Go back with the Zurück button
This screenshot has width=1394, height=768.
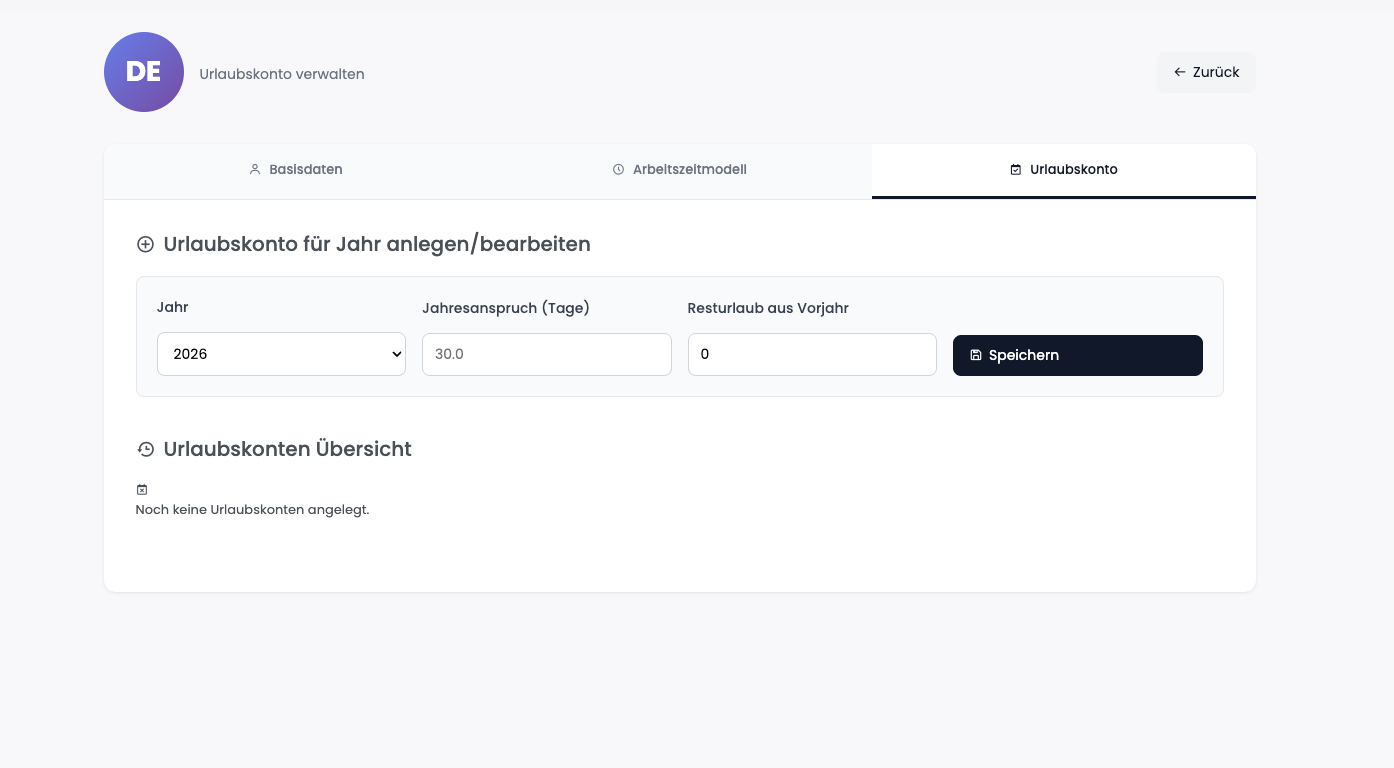point(1206,72)
